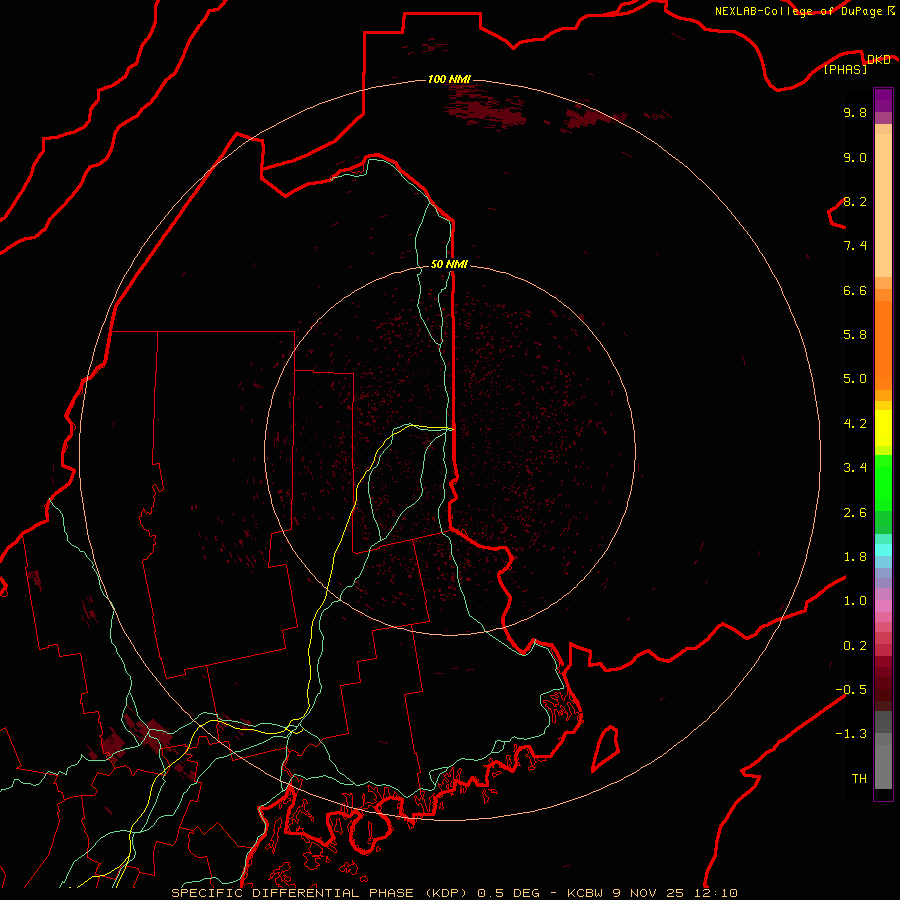Click the 1.8 scale value
900x900 pixels.
[x=855, y=557]
